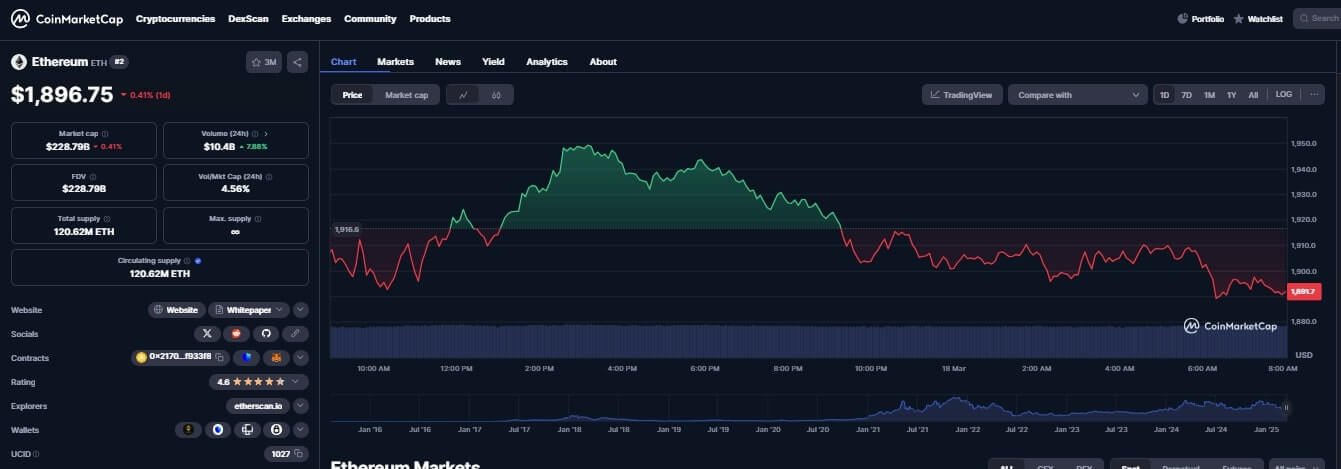
Task: Set chart range to All
Action: click(1253, 95)
